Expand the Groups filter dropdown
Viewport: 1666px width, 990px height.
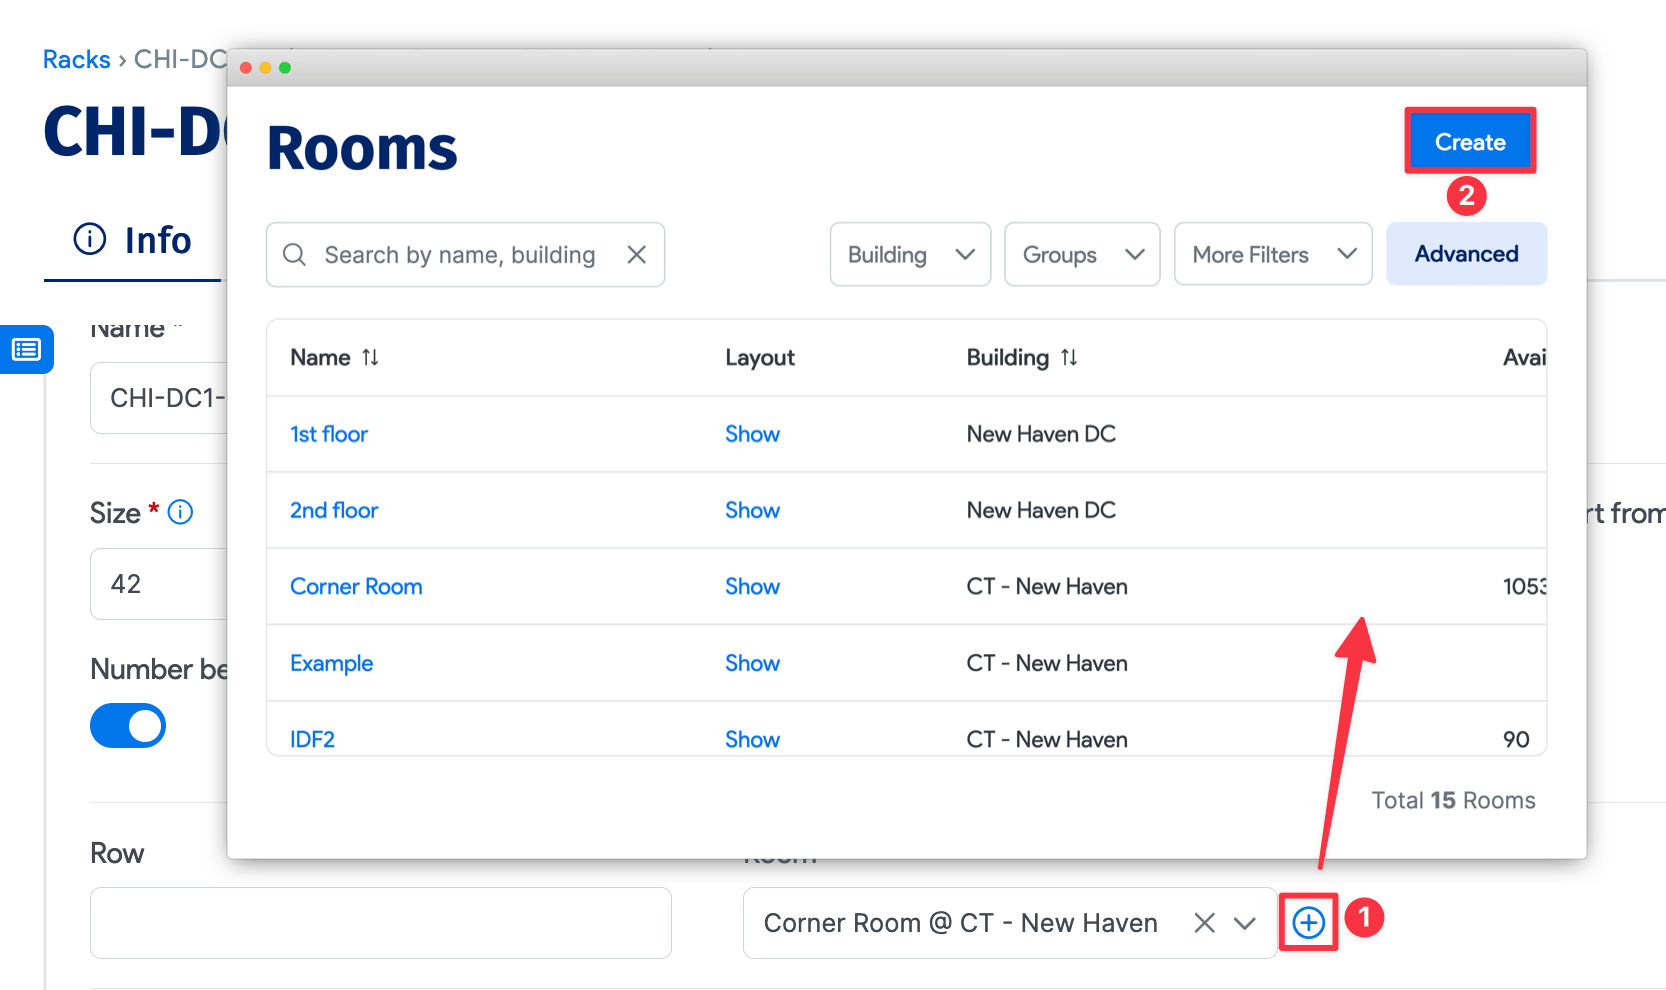coord(1082,255)
